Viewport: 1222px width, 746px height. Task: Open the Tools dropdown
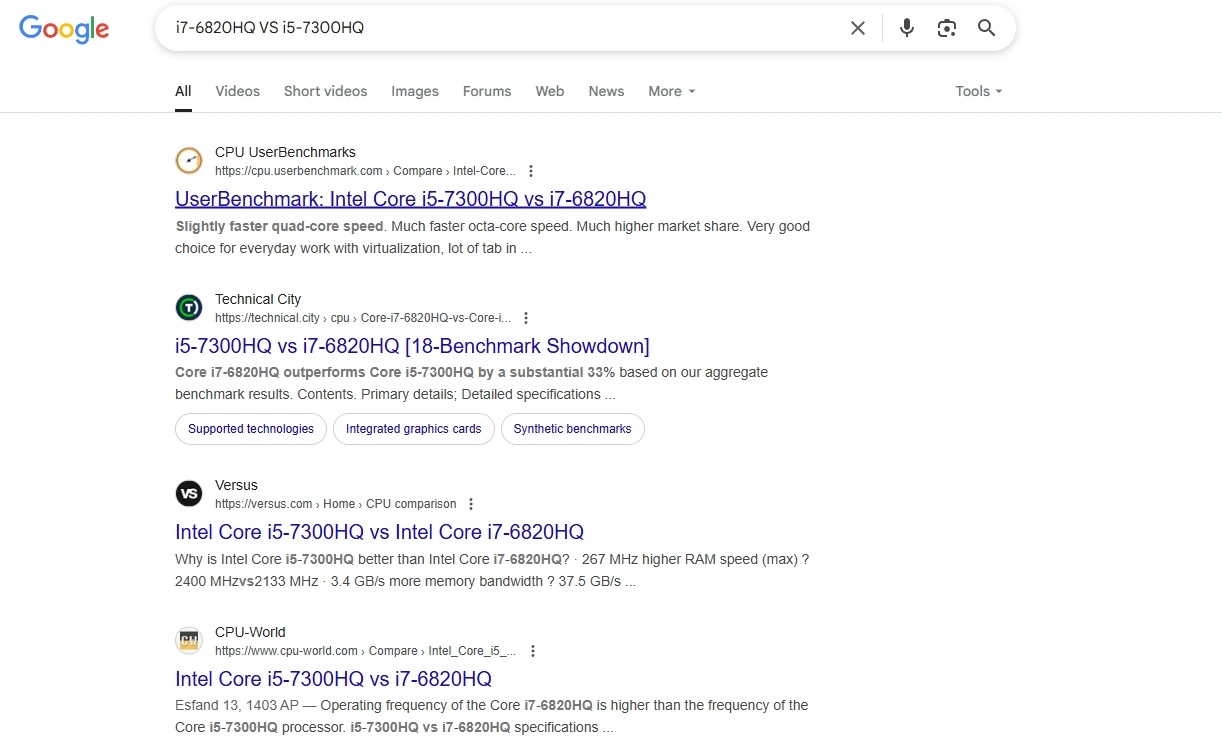[x=978, y=91]
